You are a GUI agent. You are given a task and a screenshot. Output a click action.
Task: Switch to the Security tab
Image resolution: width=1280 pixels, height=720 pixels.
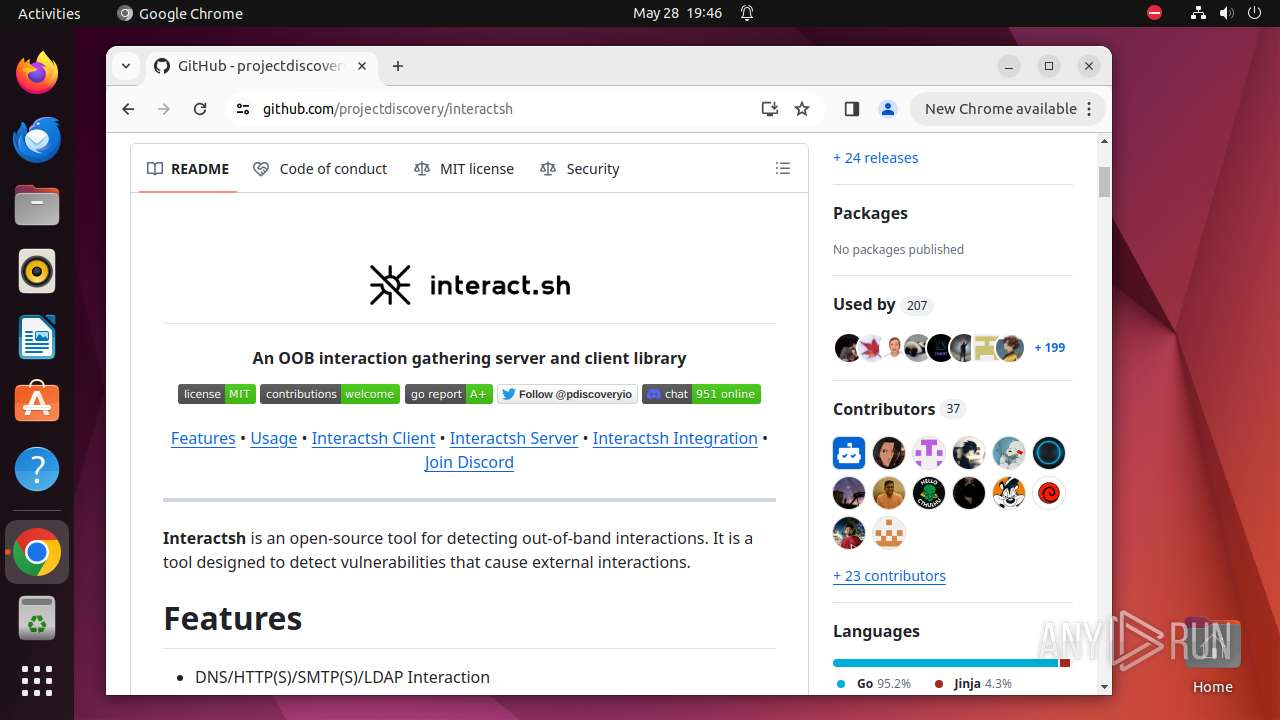coord(580,169)
